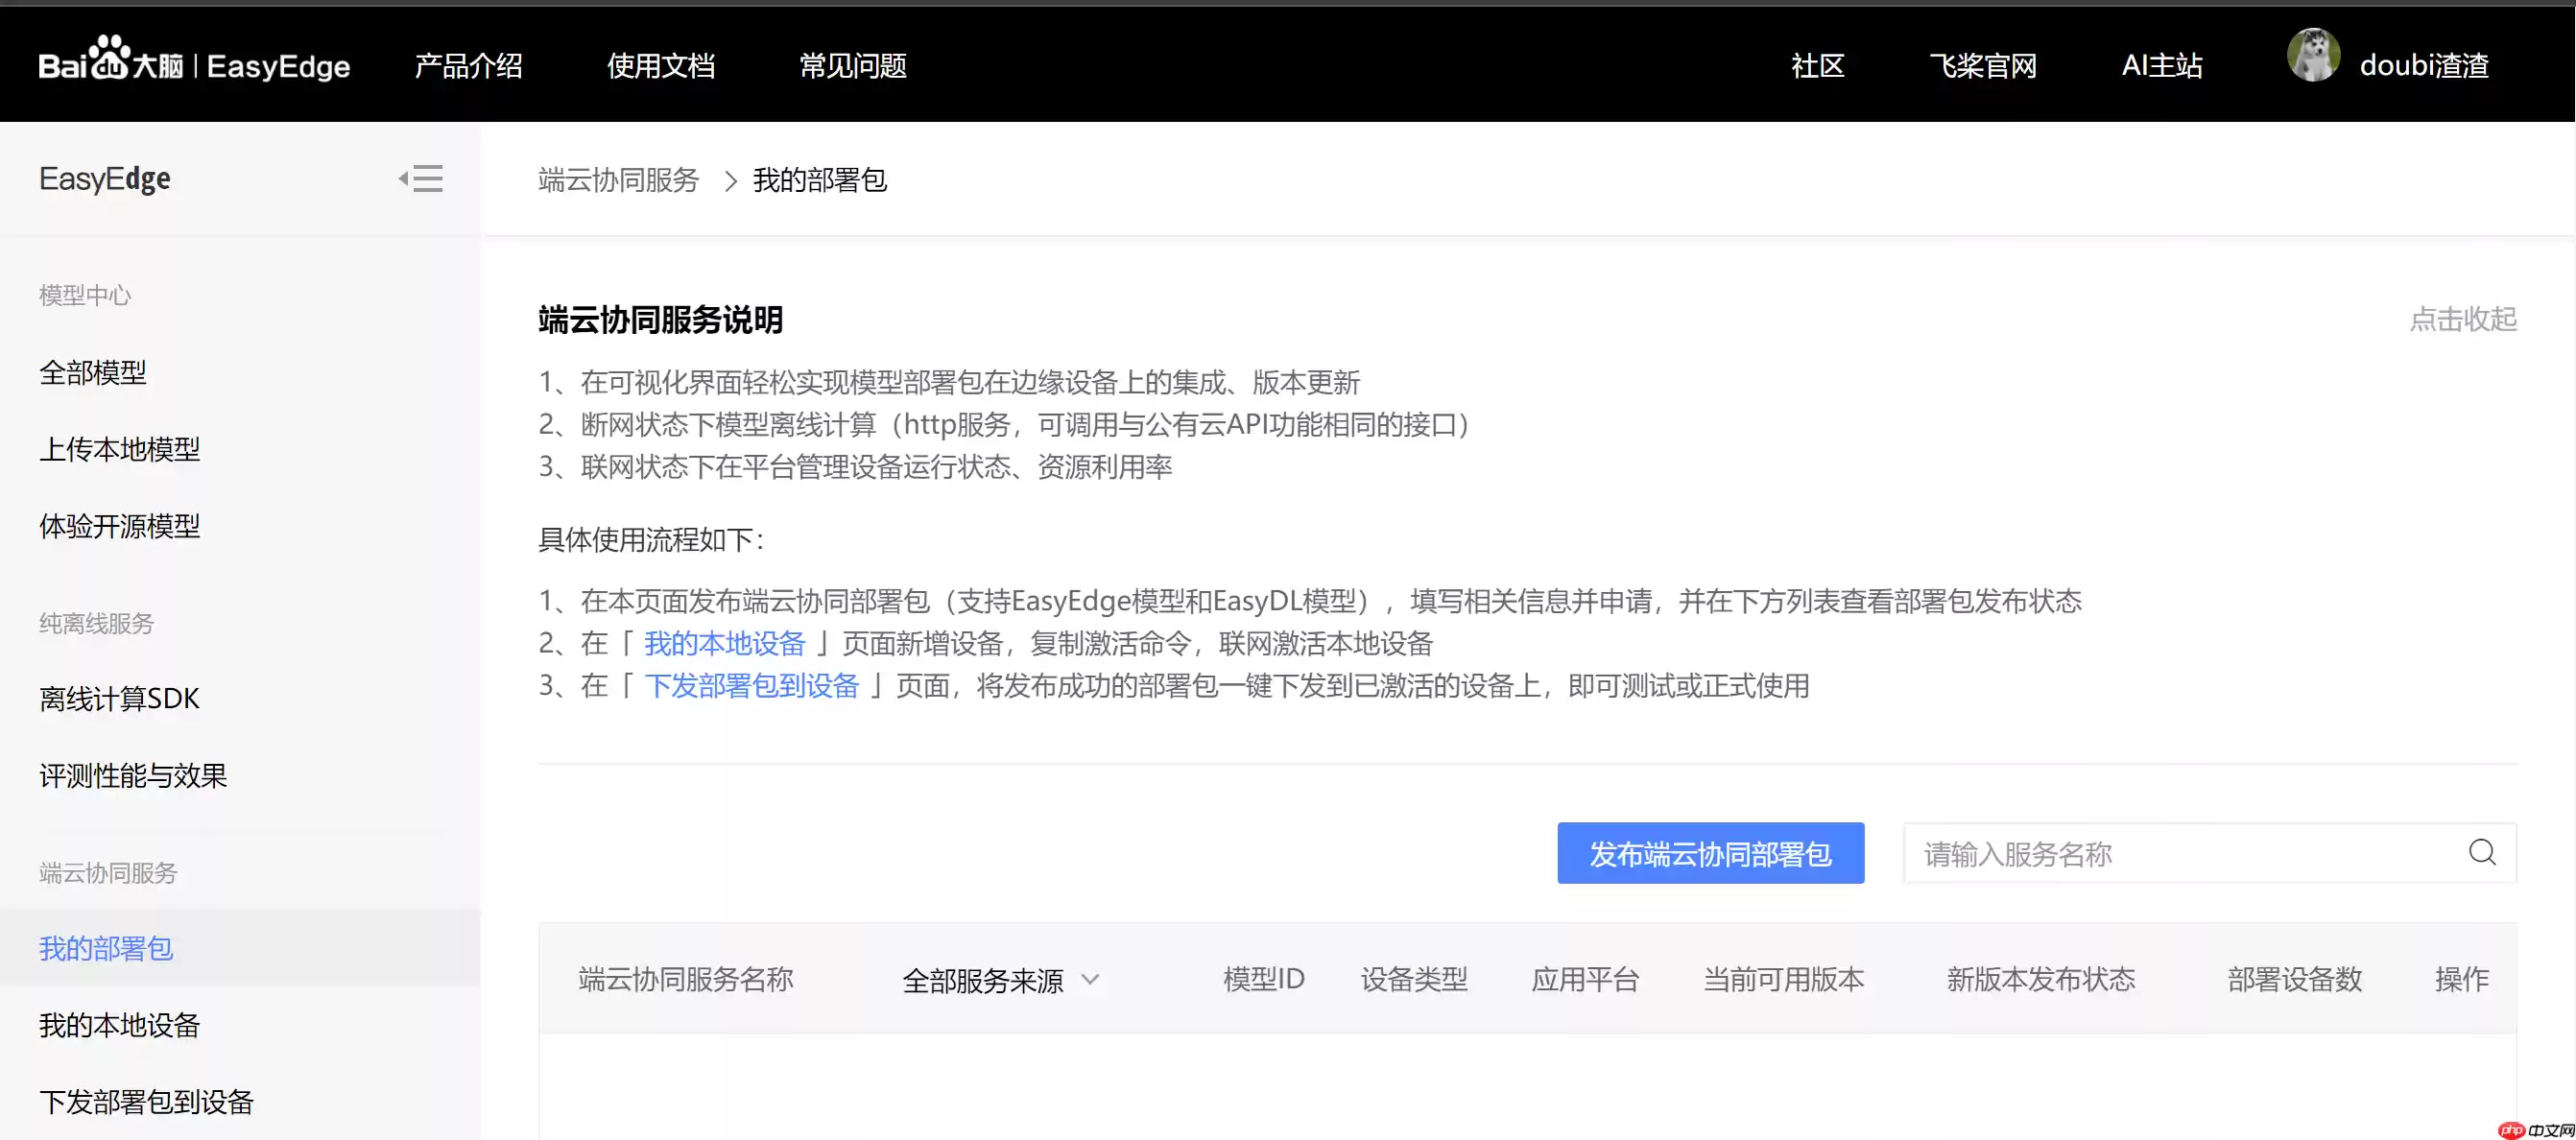Open the 我的本地设备 link in instructions
The image size is (2576, 1140).
pyautogui.click(x=724, y=643)
